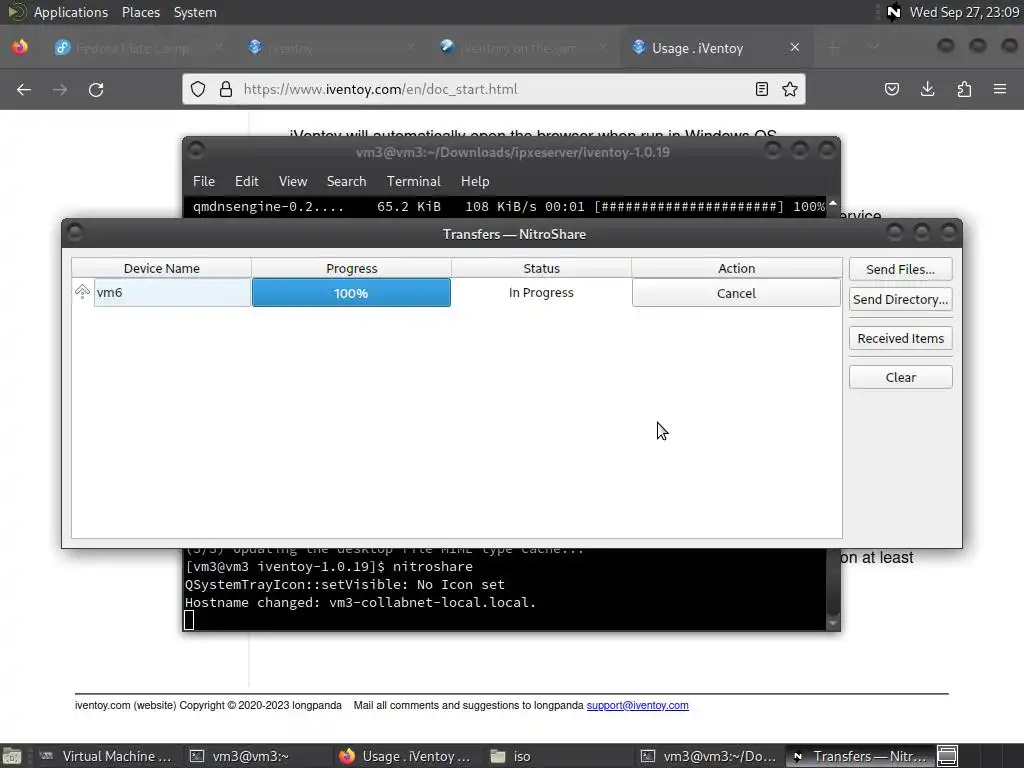Image resolution: width=1024 pixels, height=768 pixels.
Task: Click Send Directory... button
Action: (901, 299)
